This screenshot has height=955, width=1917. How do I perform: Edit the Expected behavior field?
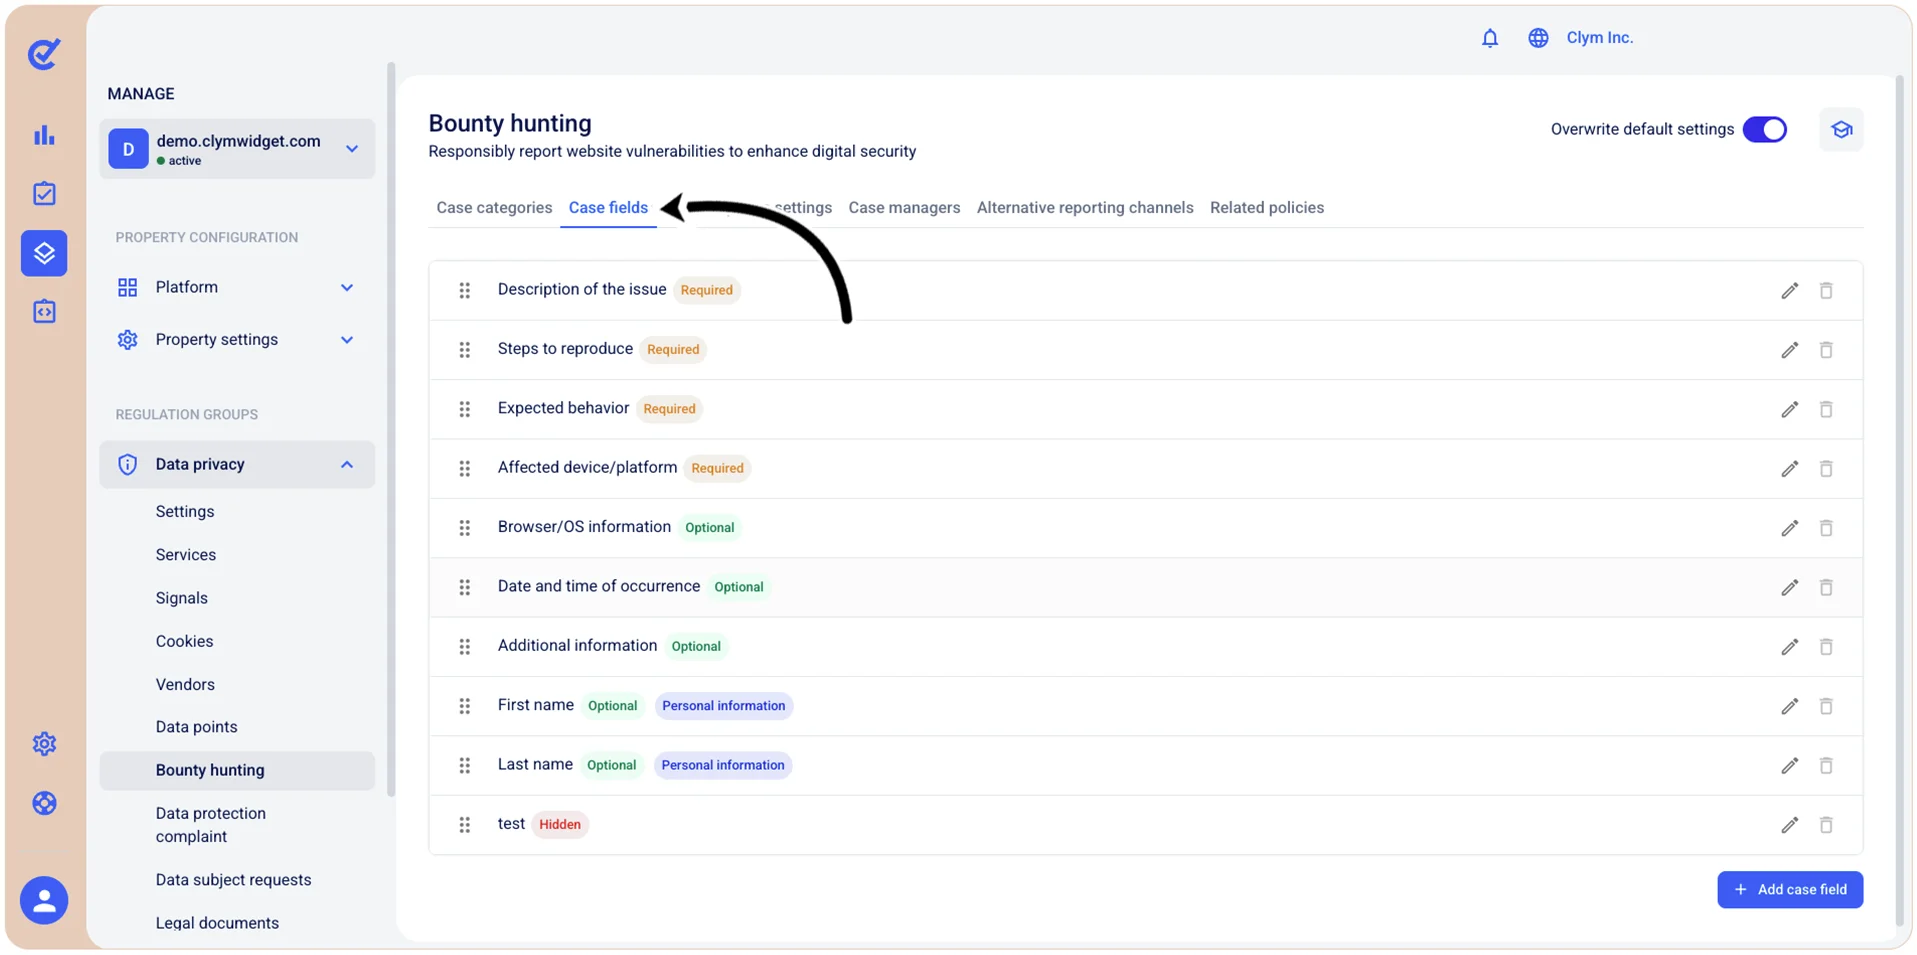1789,409
